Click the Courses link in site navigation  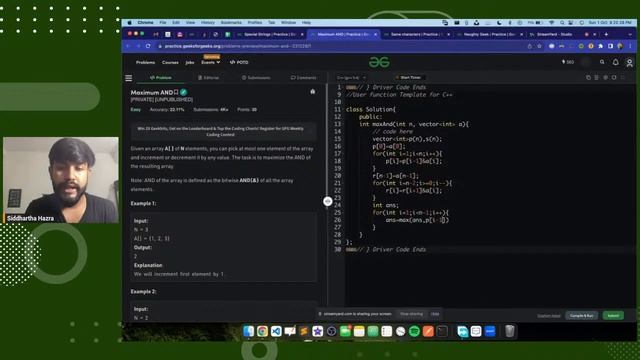(x=170, y=62)
